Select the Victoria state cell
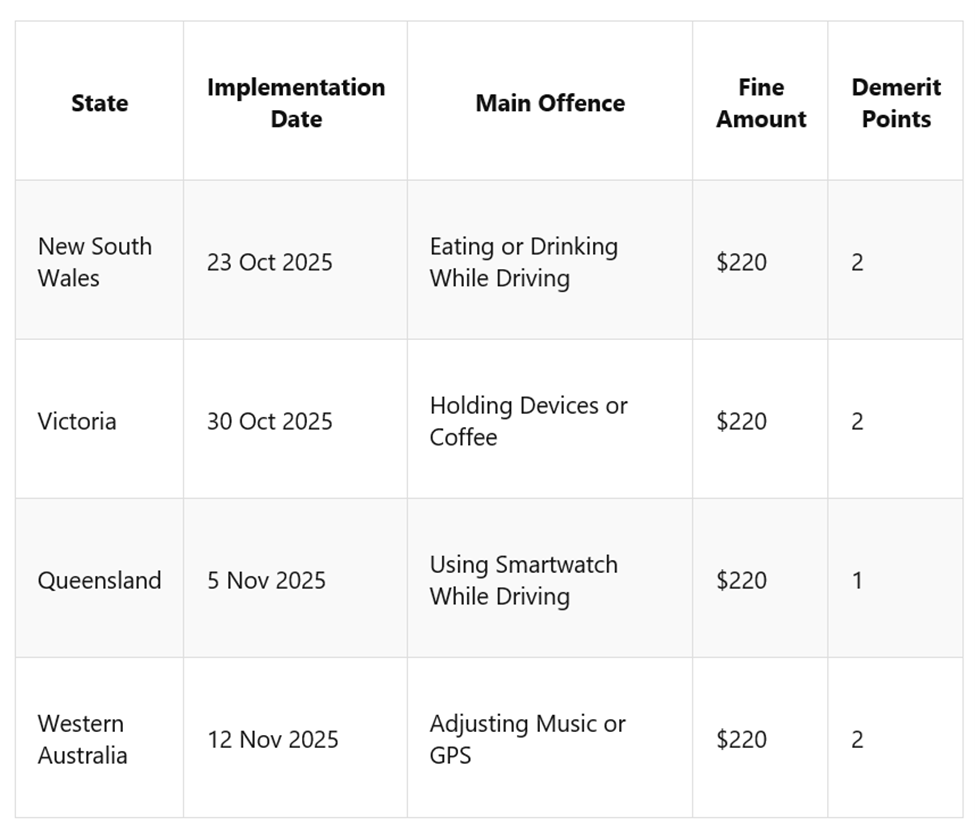The image size is (975, 825). (x=77, y=421)
